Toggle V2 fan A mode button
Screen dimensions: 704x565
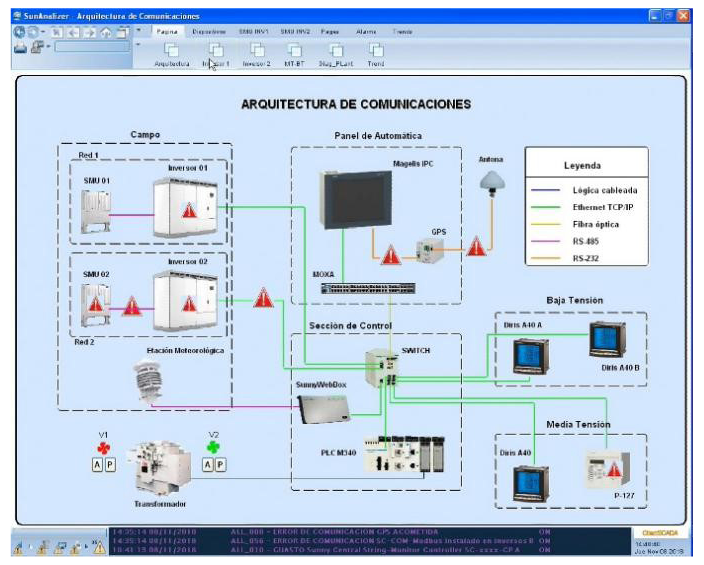[207, 464]
